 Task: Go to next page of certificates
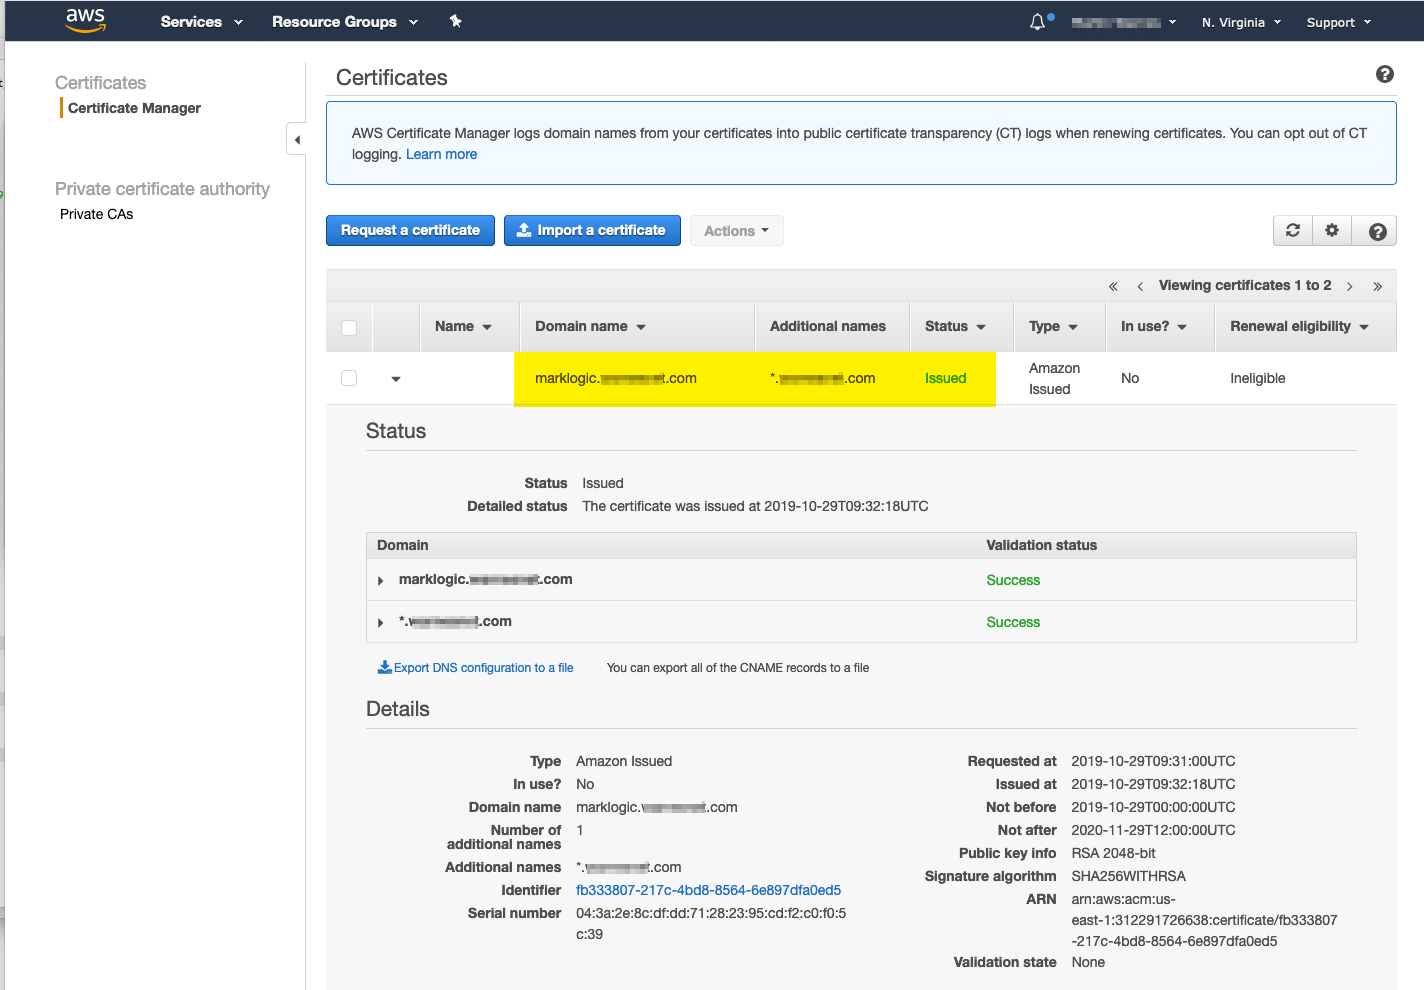point(1350,286)
